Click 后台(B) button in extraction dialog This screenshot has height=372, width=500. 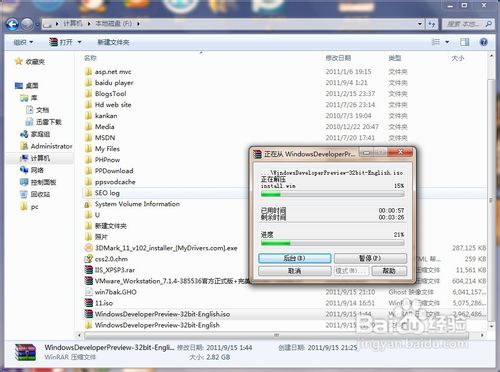point(295,258)
